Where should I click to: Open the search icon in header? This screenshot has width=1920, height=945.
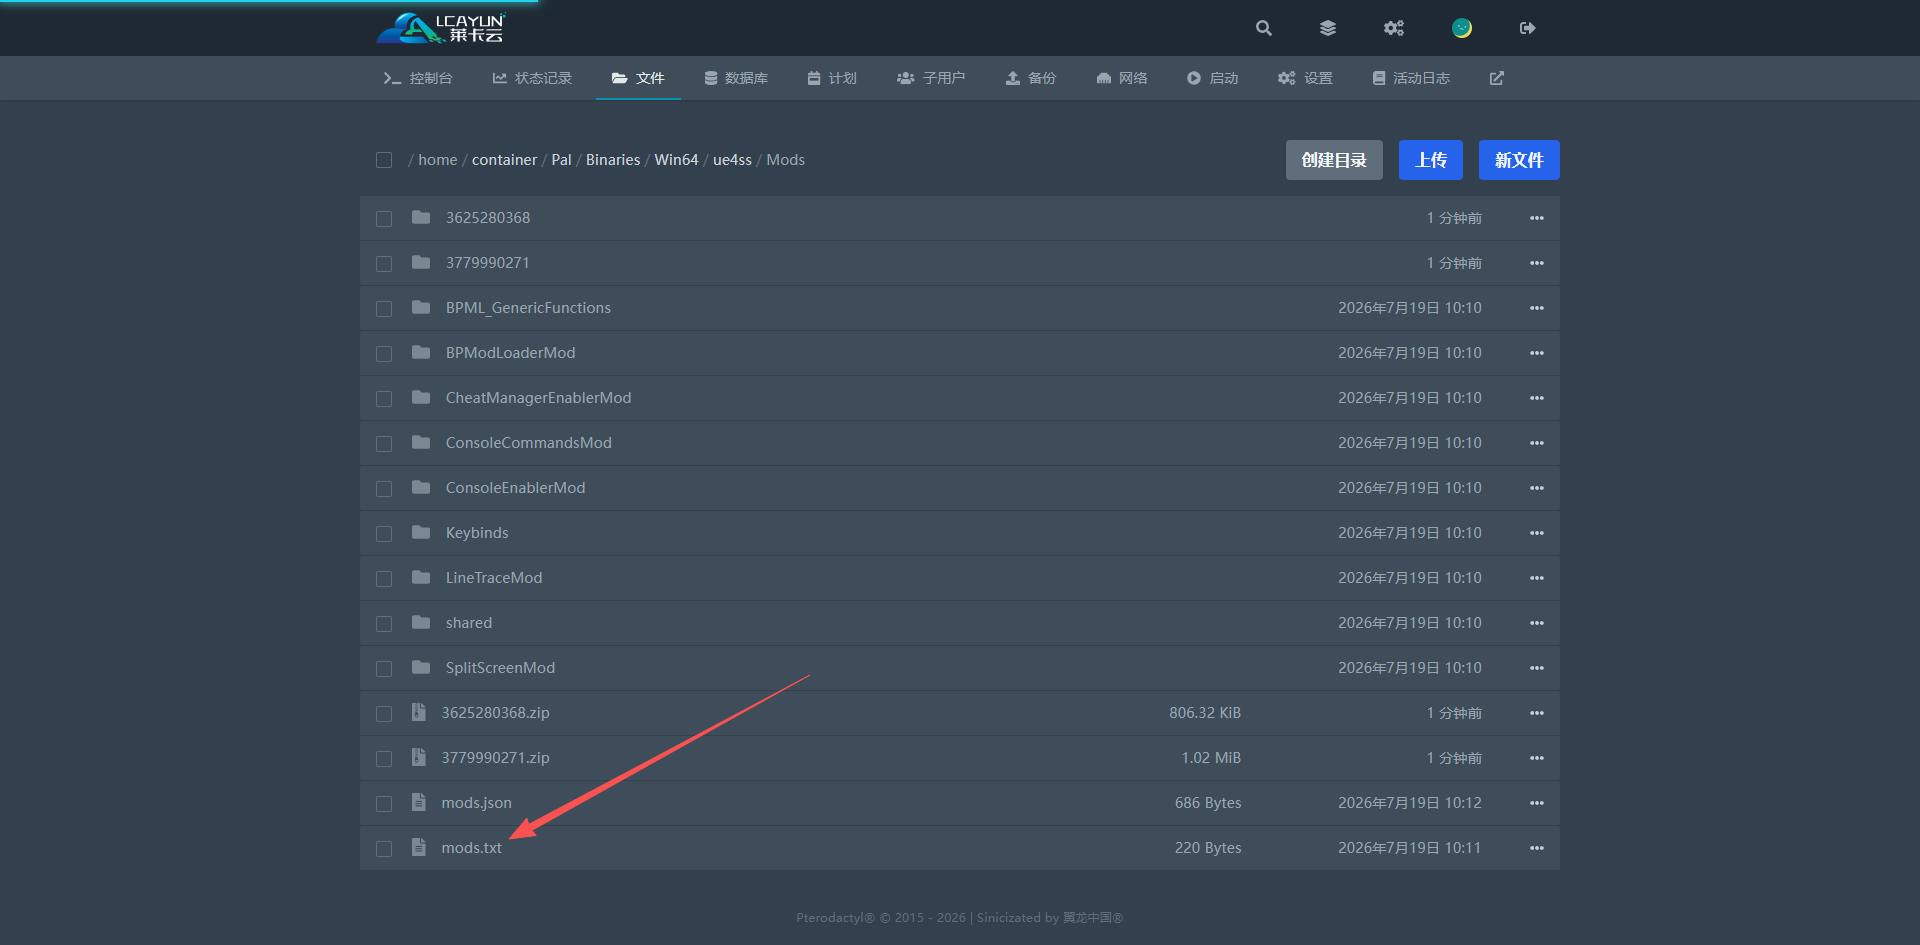[1264, 28]
